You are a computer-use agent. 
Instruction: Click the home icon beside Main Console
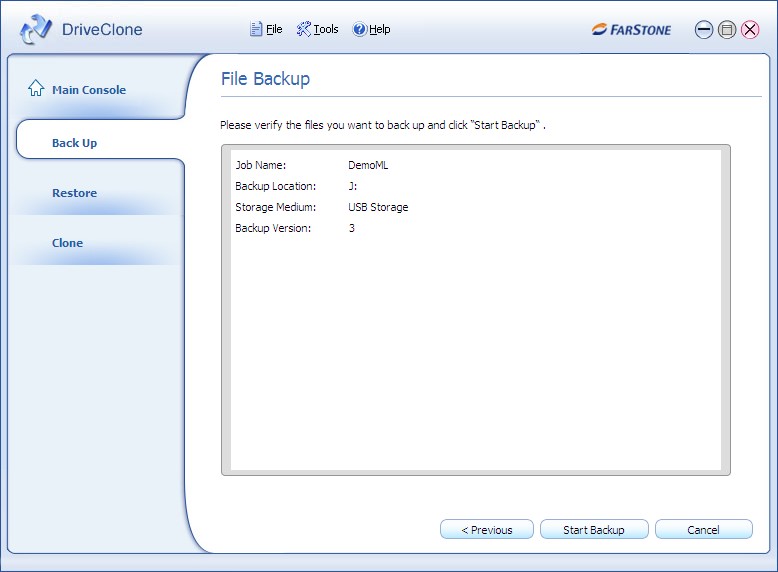(36, 89)
